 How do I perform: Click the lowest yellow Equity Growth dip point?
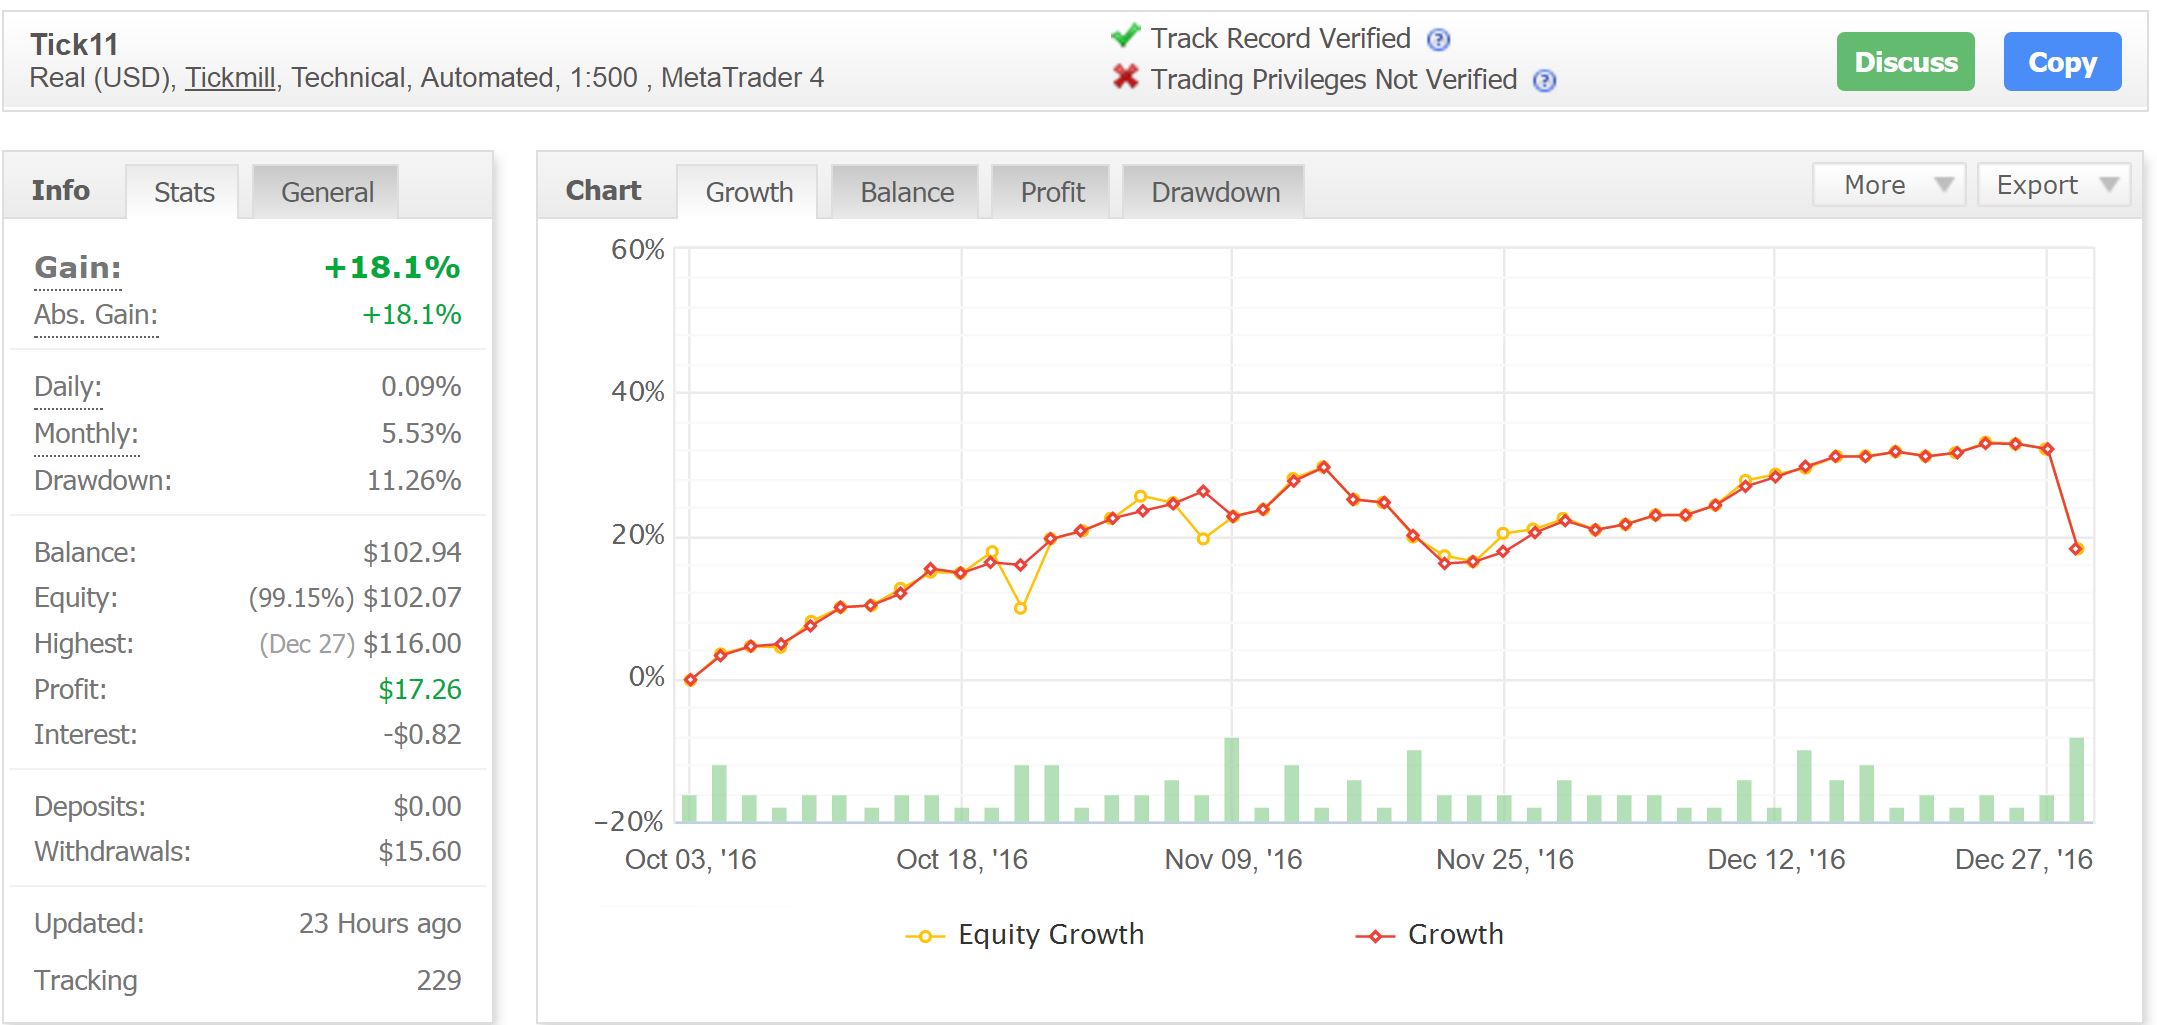pyautogui.click(x=1020, y=608)
